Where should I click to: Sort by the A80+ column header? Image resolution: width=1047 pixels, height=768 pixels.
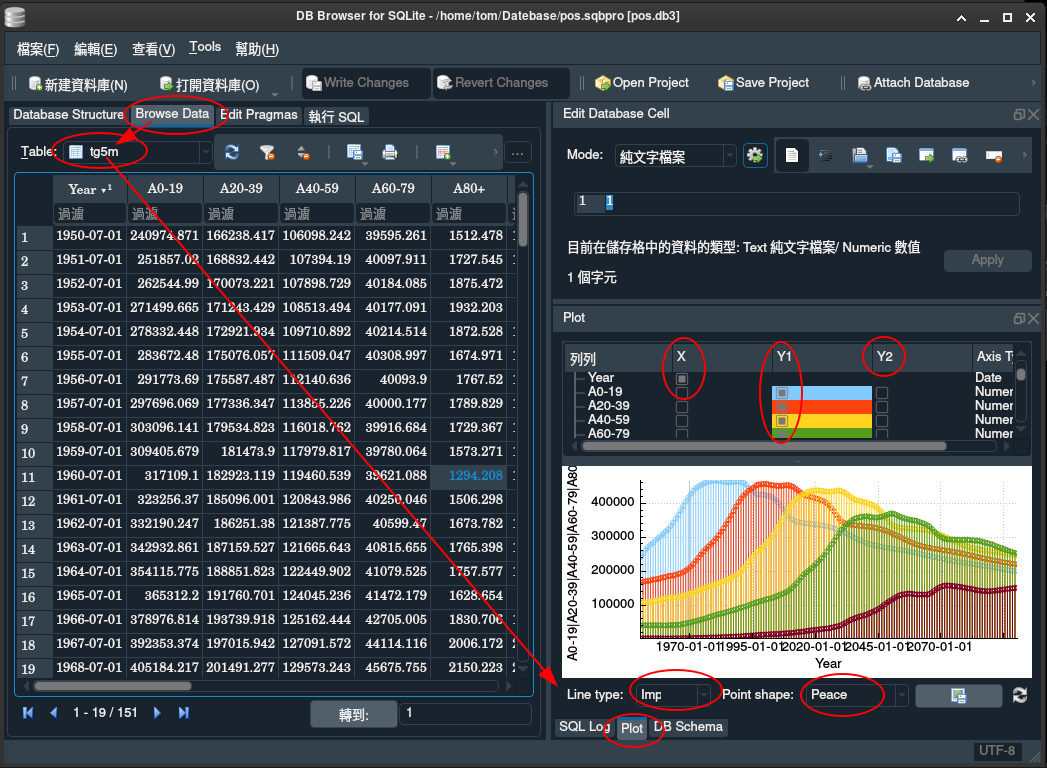(x=469, y=189)
